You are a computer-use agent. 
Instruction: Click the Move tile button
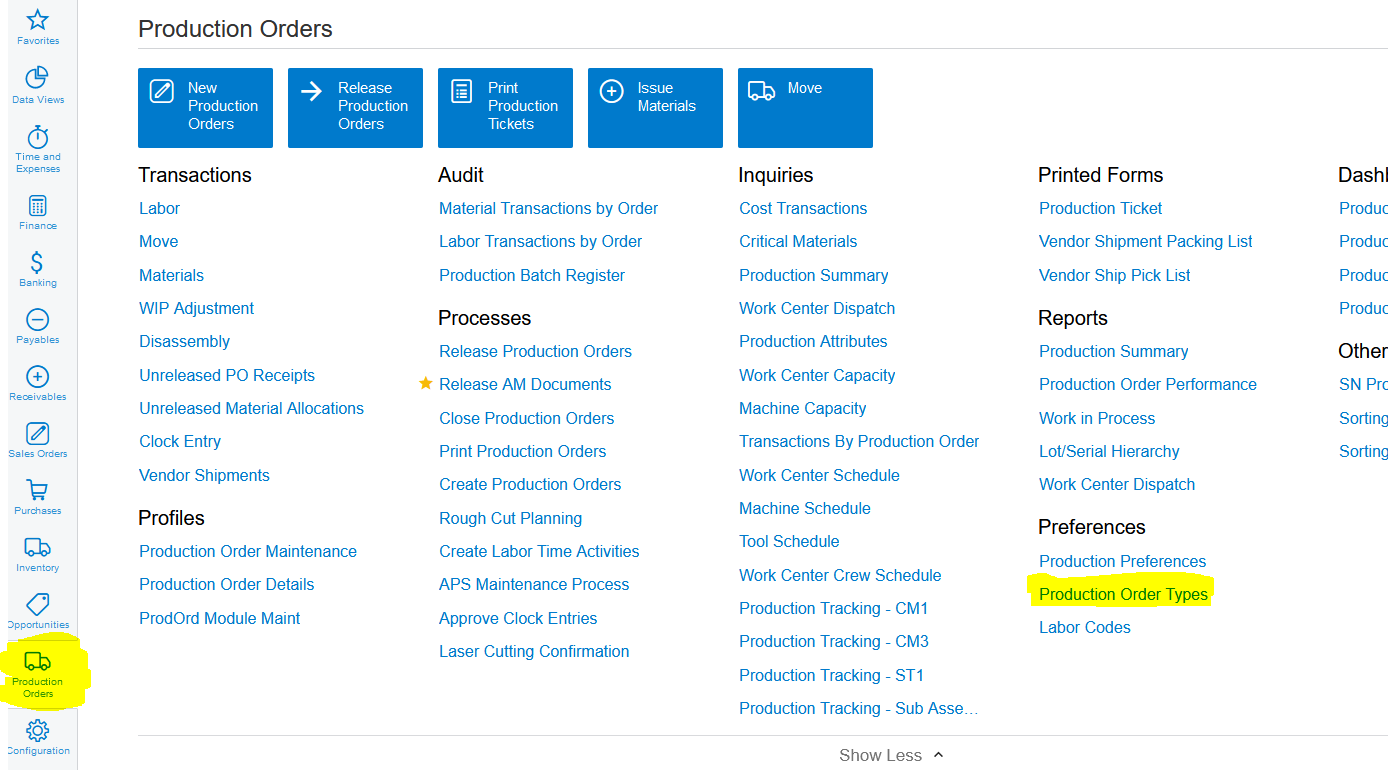click(805, 107)
